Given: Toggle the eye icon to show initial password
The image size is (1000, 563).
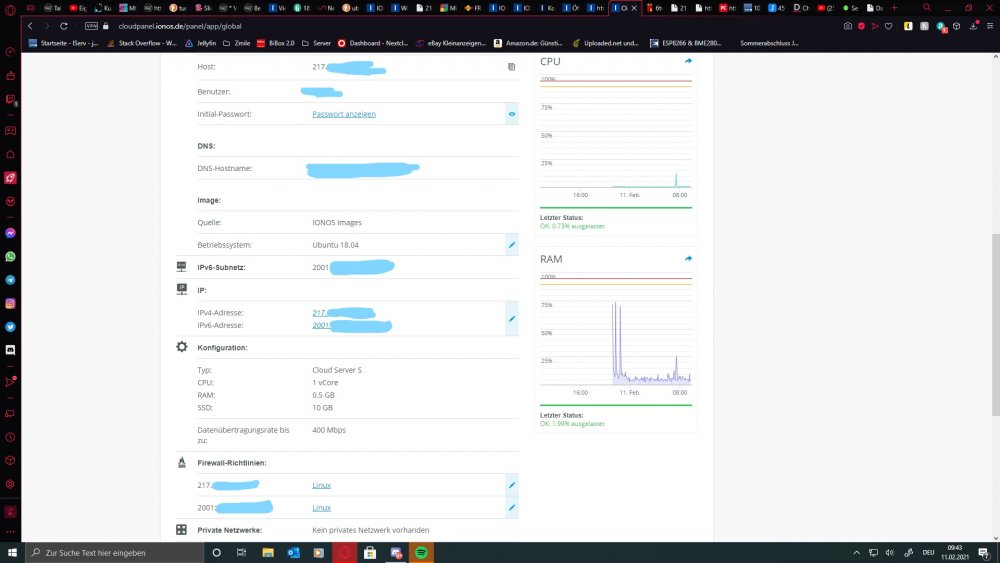Looking at the screenshot, I should tap(511, 114).
